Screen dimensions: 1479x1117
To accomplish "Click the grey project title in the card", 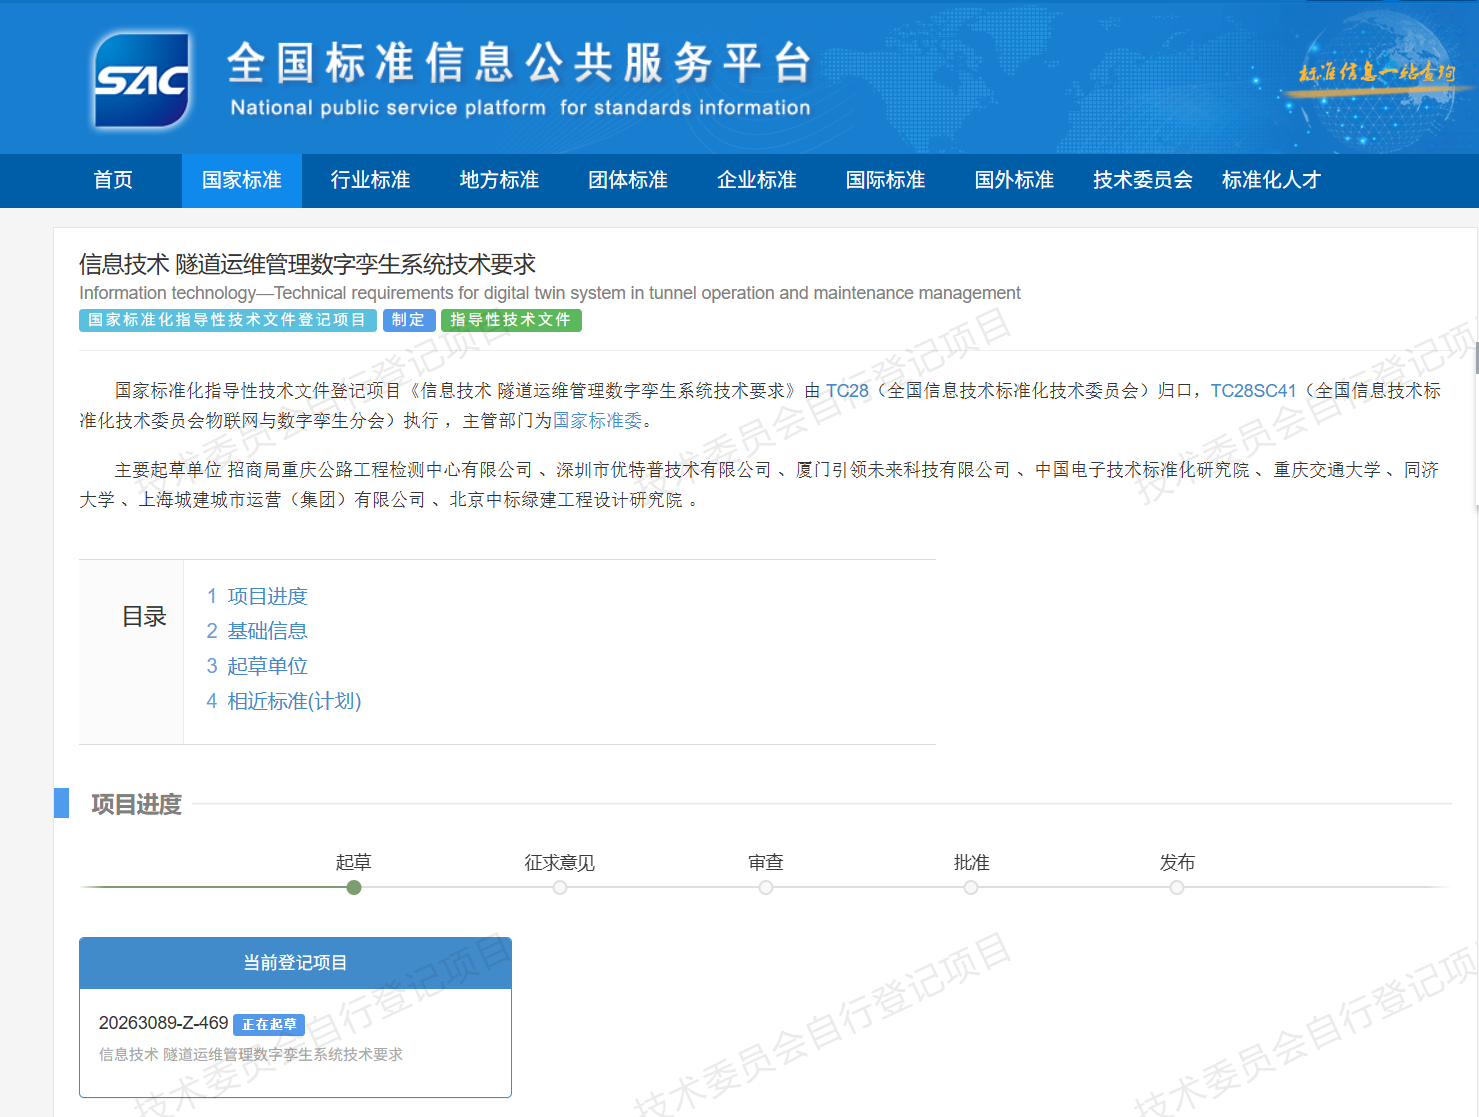I will pyautogui.click(x=251, y=1054).
